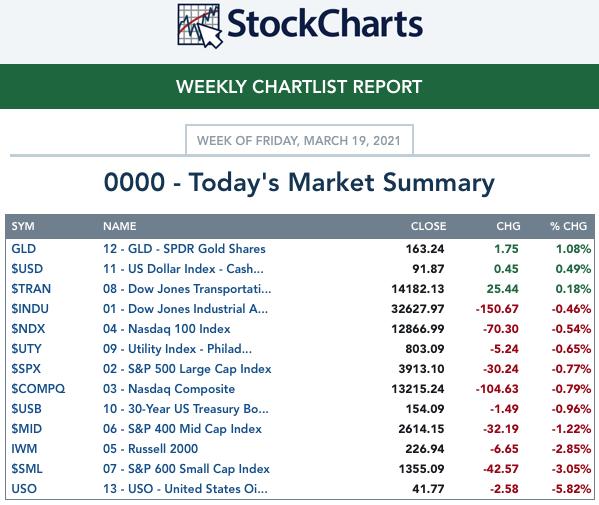This screenshot has width=599, height=505.
Task: Click the IWM symbol link
Action: [24, 449]
